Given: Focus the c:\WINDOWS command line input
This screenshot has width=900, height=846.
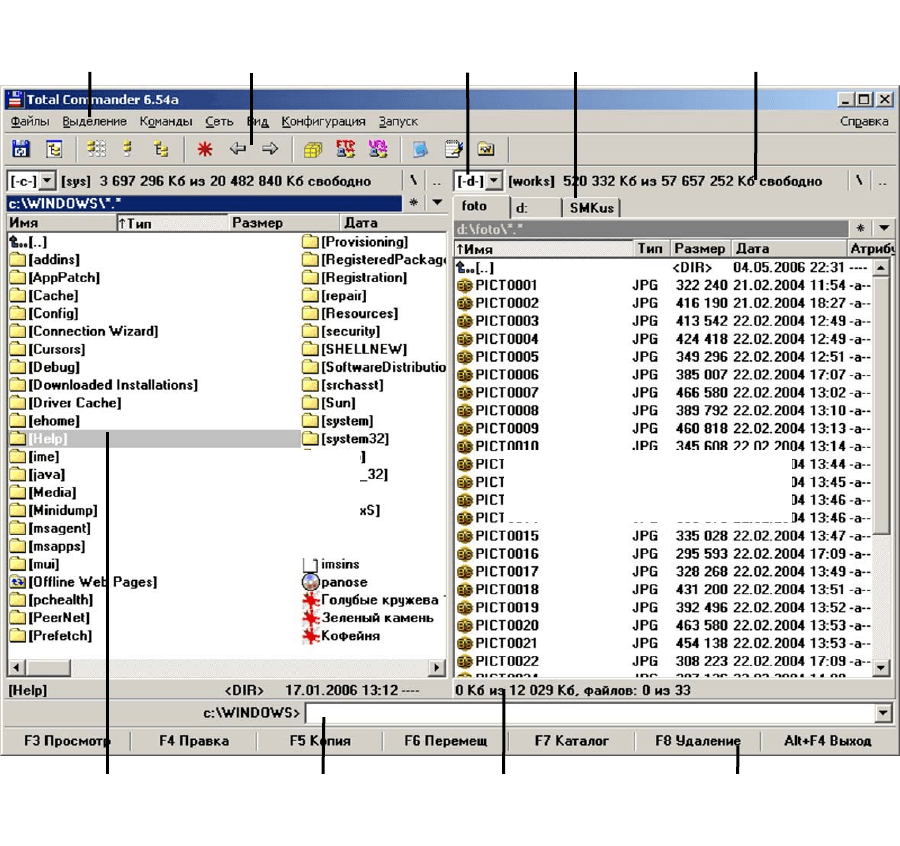Looking at the screenshot, I should (590, 713).
